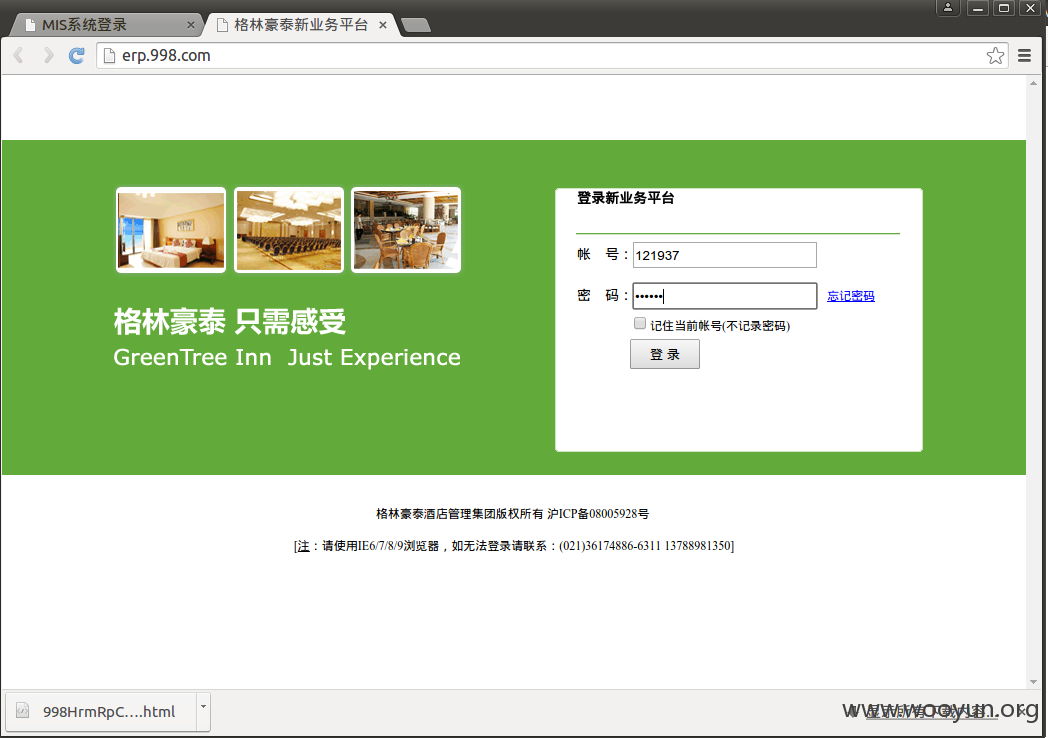Viewport: 1048px width, 738px height.
Task: Open the Chrome hamburger menu
Action: 1024,55
